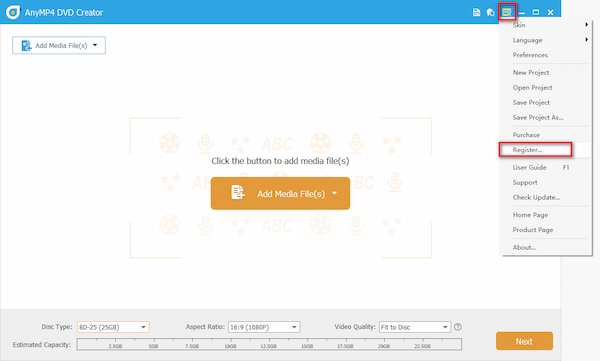
Task: Select Check Update... menu entry
Action: tap(536, 197)
